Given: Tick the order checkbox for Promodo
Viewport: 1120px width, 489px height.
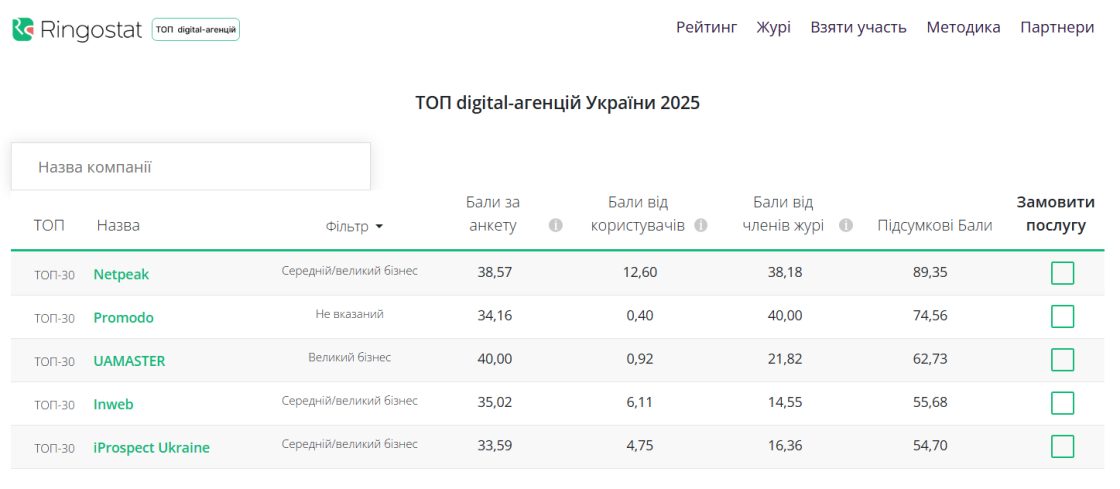Looking at the screenshot, I should 1062,316.
